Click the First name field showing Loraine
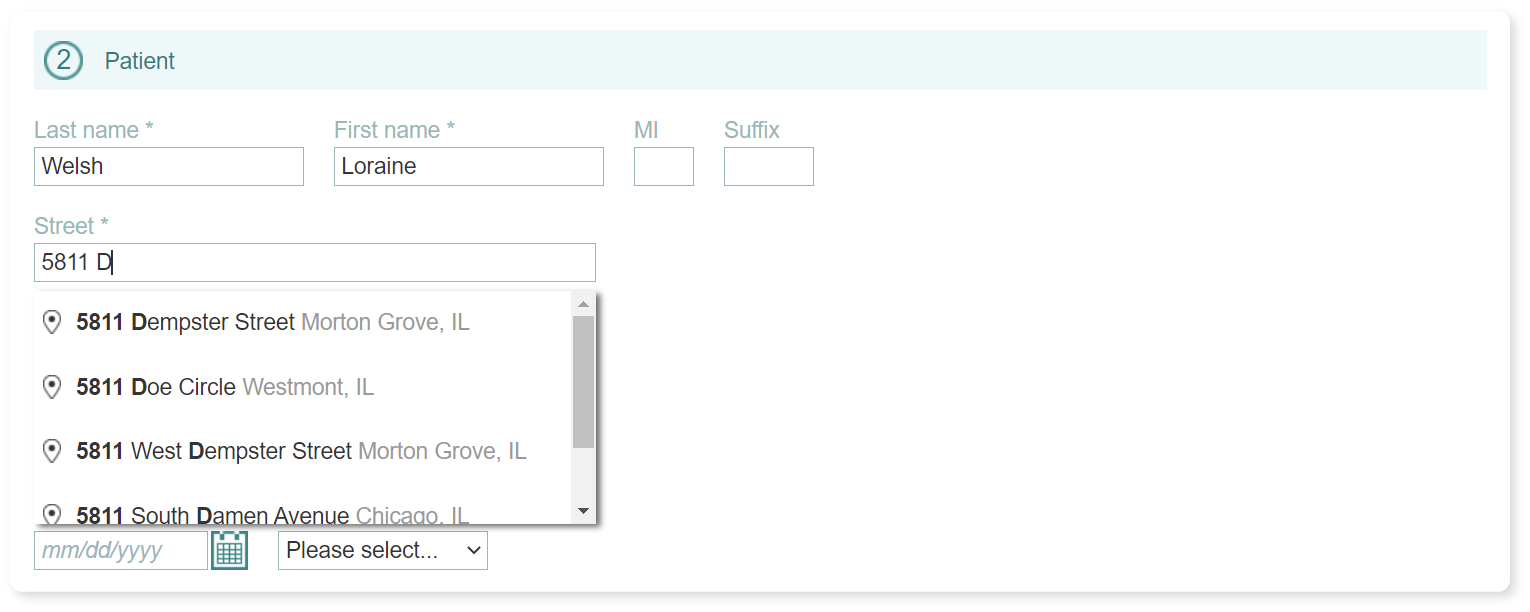Image resolution: width=1530 pixels, height=612 pixels. (468, 166)
